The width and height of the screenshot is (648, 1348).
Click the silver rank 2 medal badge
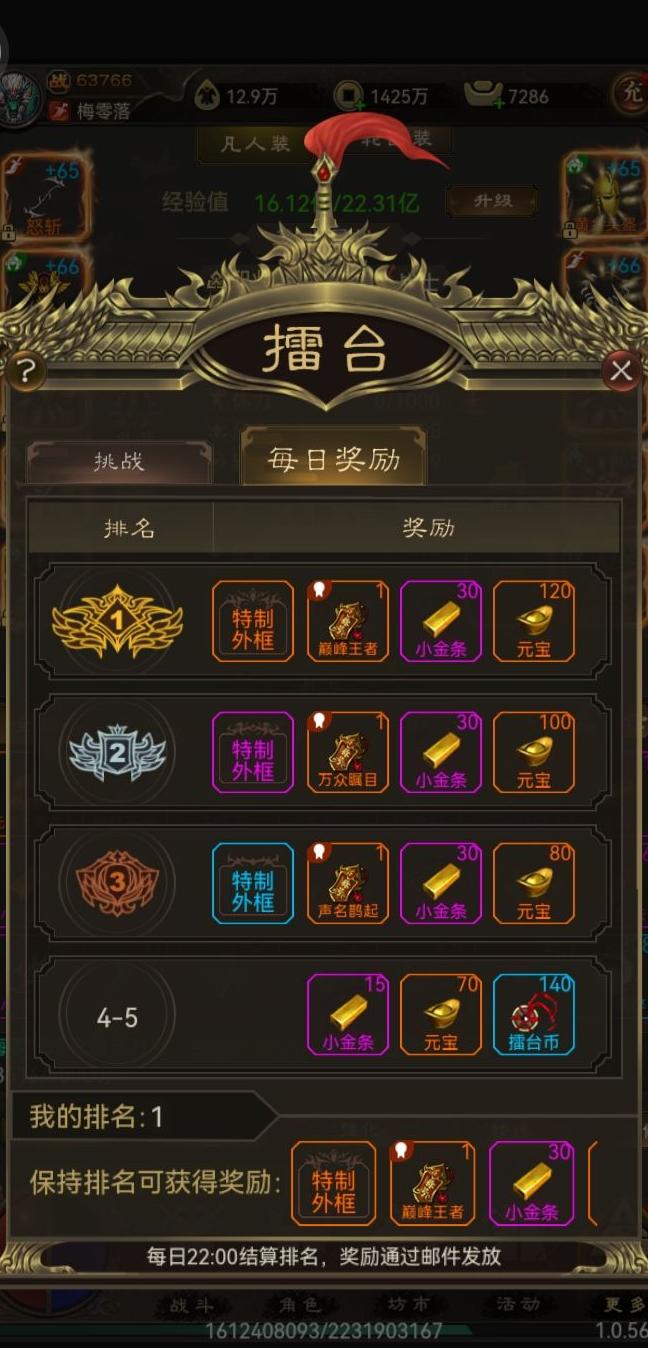tap(117, 752)
